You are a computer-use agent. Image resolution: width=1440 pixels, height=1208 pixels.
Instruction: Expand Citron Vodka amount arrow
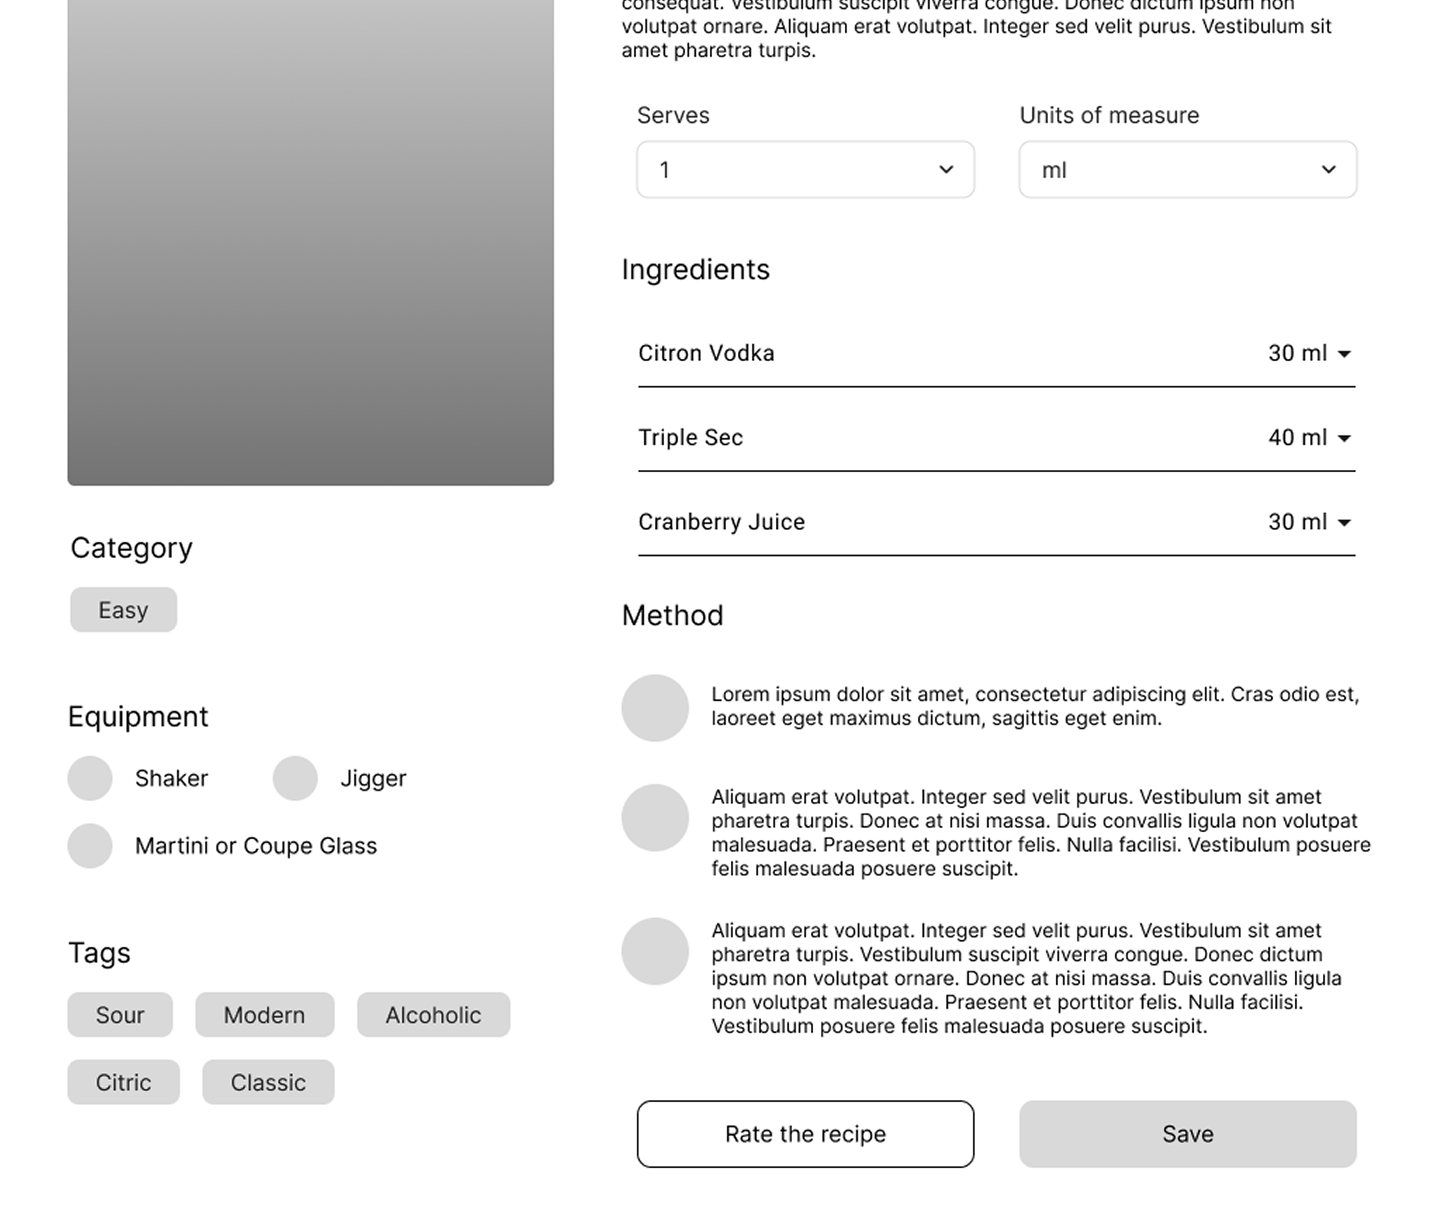coord(1344,354)
